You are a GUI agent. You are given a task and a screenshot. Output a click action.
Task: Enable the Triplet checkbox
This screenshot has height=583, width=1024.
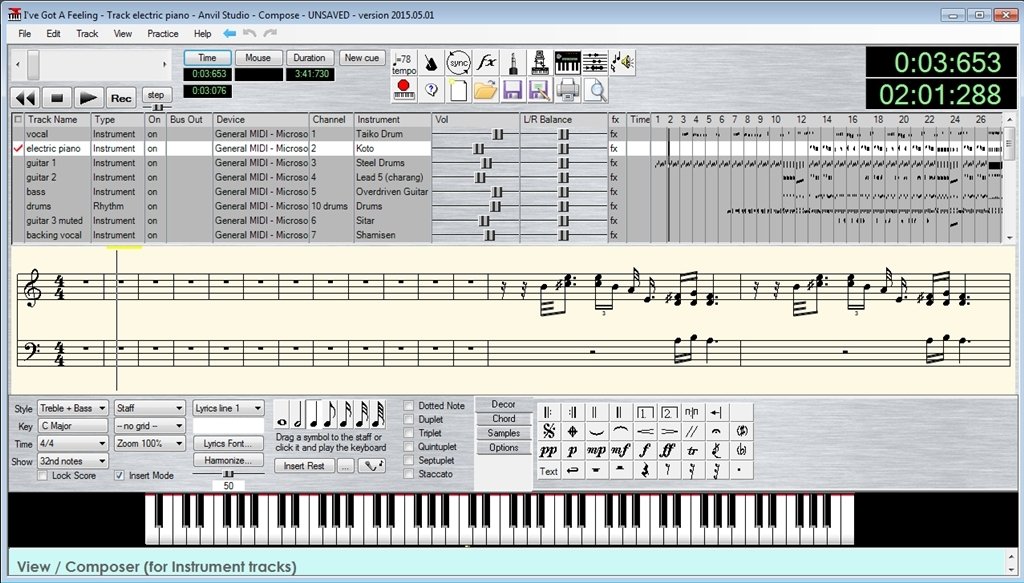(409, 433)
